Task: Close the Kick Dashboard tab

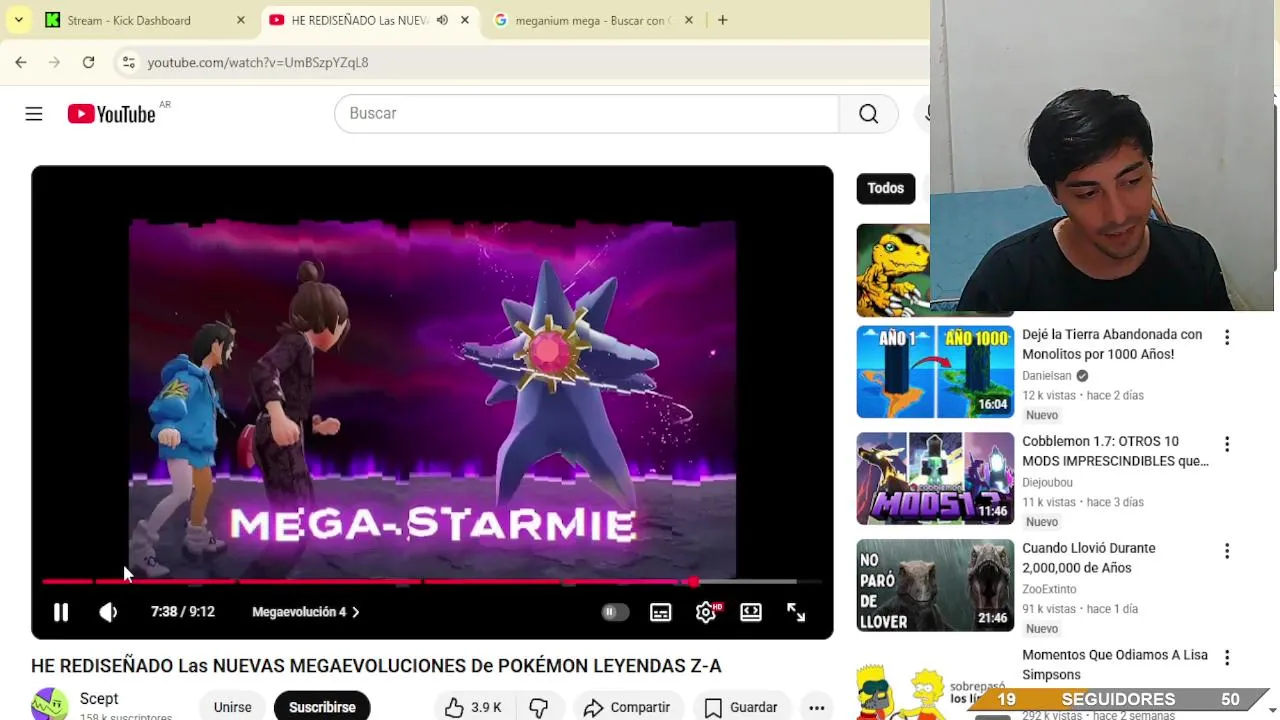Action: point(241,20)
